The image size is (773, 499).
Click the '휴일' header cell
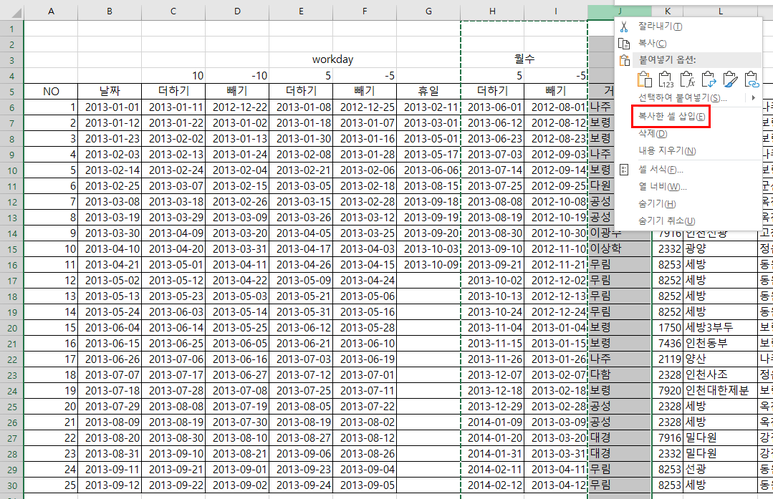tap(428, 91)
